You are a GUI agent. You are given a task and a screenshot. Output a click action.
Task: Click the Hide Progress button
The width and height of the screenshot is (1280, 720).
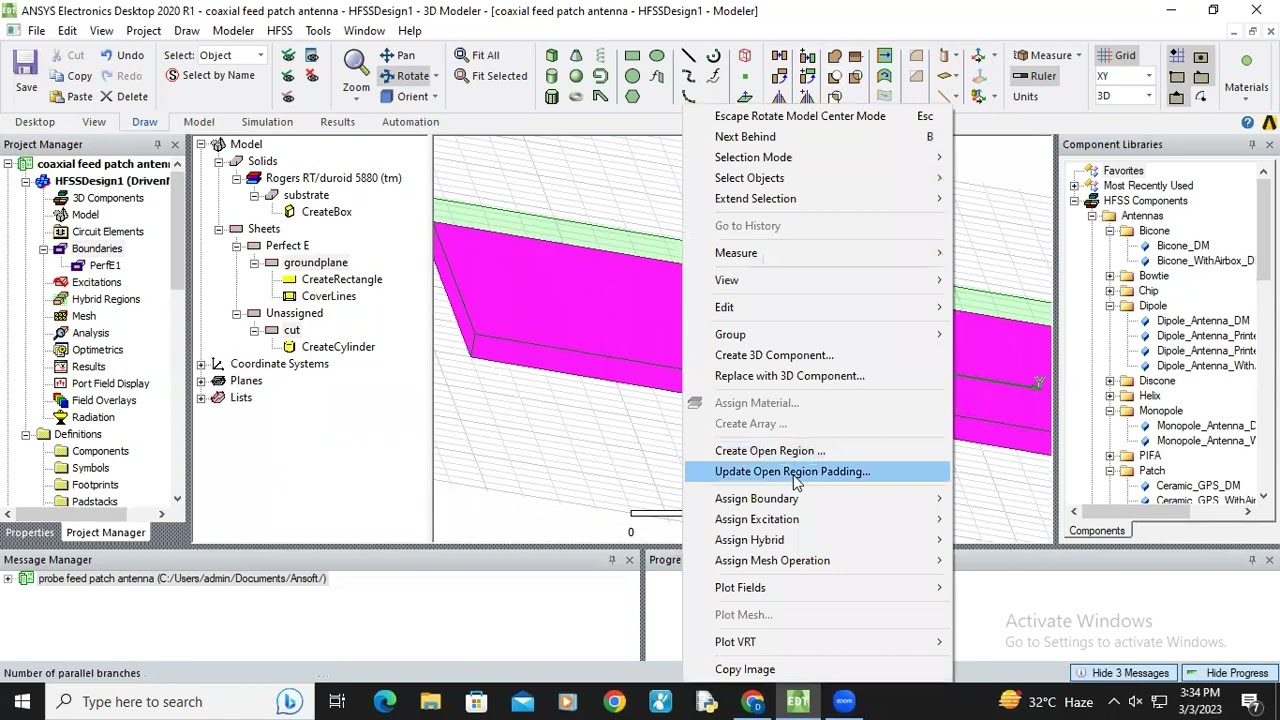click(1228, 673)
